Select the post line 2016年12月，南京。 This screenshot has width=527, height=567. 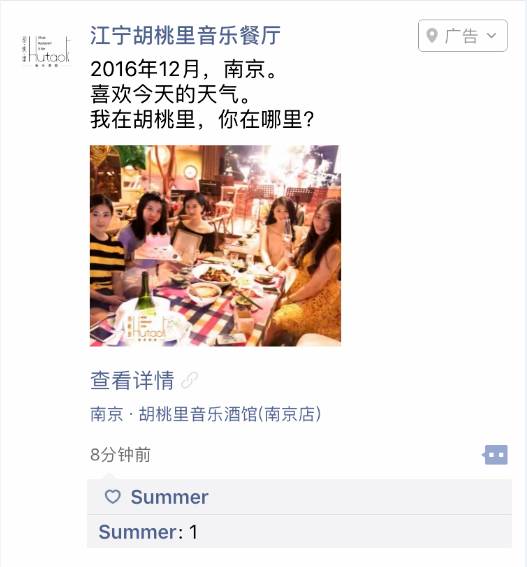184,69
